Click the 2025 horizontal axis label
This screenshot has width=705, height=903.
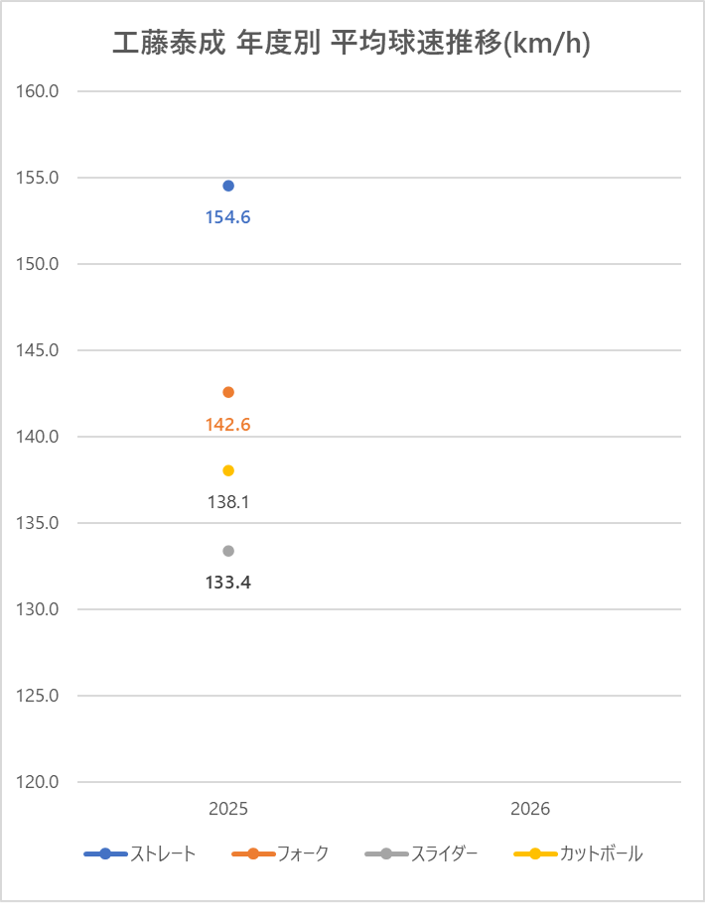pos(228,808)
